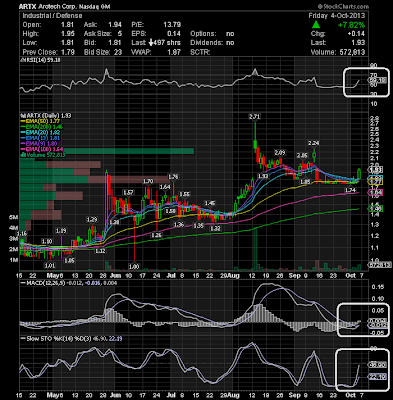Click the Jun label on price chart axis
393x400 pixels.
coord(115,276)
